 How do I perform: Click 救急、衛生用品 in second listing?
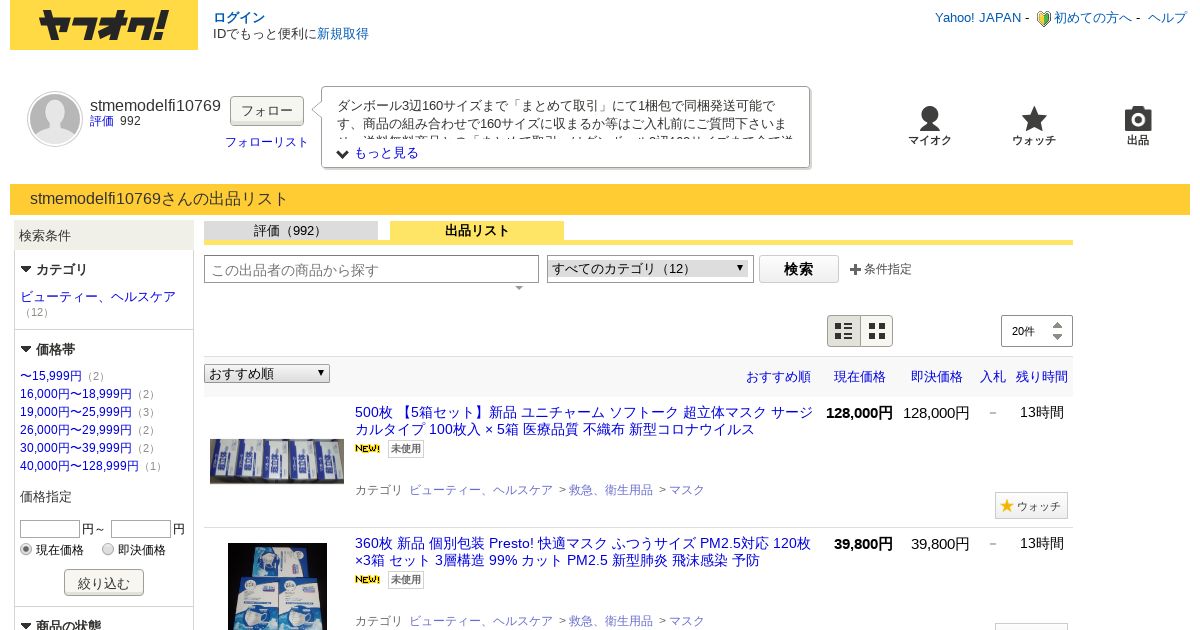611,621
